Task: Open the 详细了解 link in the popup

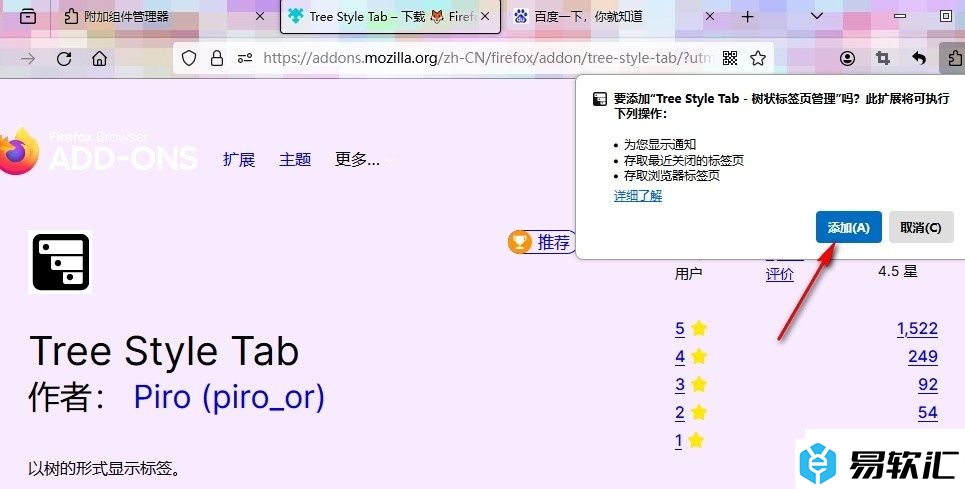Action: click(638, 196)
